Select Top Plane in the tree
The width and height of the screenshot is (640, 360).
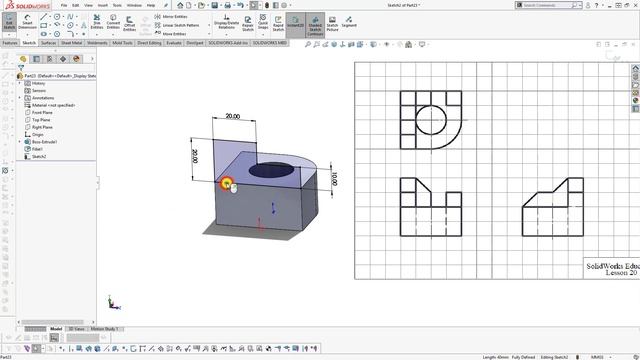(x=38, y=120)
